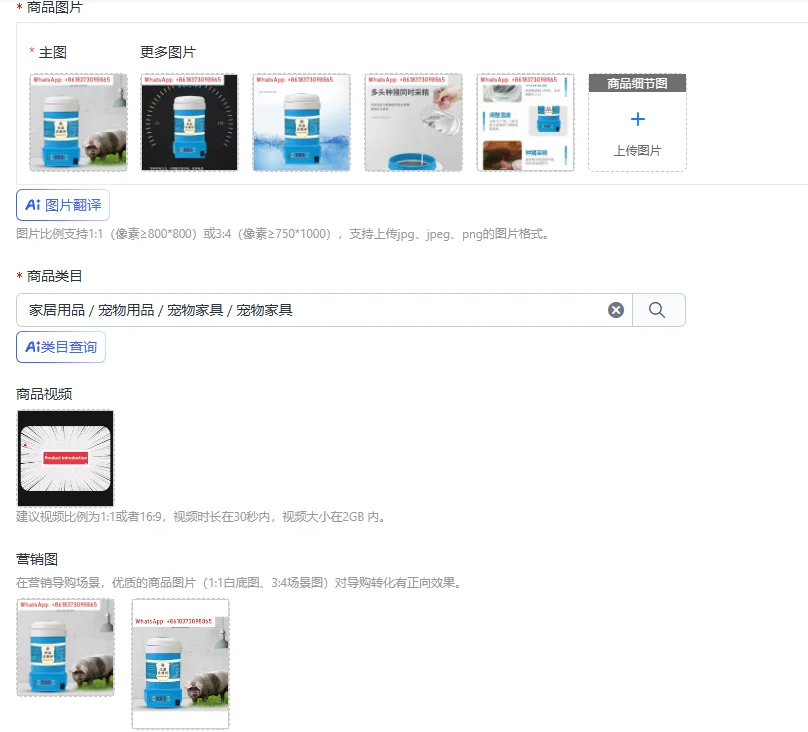Click the 商品细节图 header label
Screen dimensions: 808x732
coord(637,83)
